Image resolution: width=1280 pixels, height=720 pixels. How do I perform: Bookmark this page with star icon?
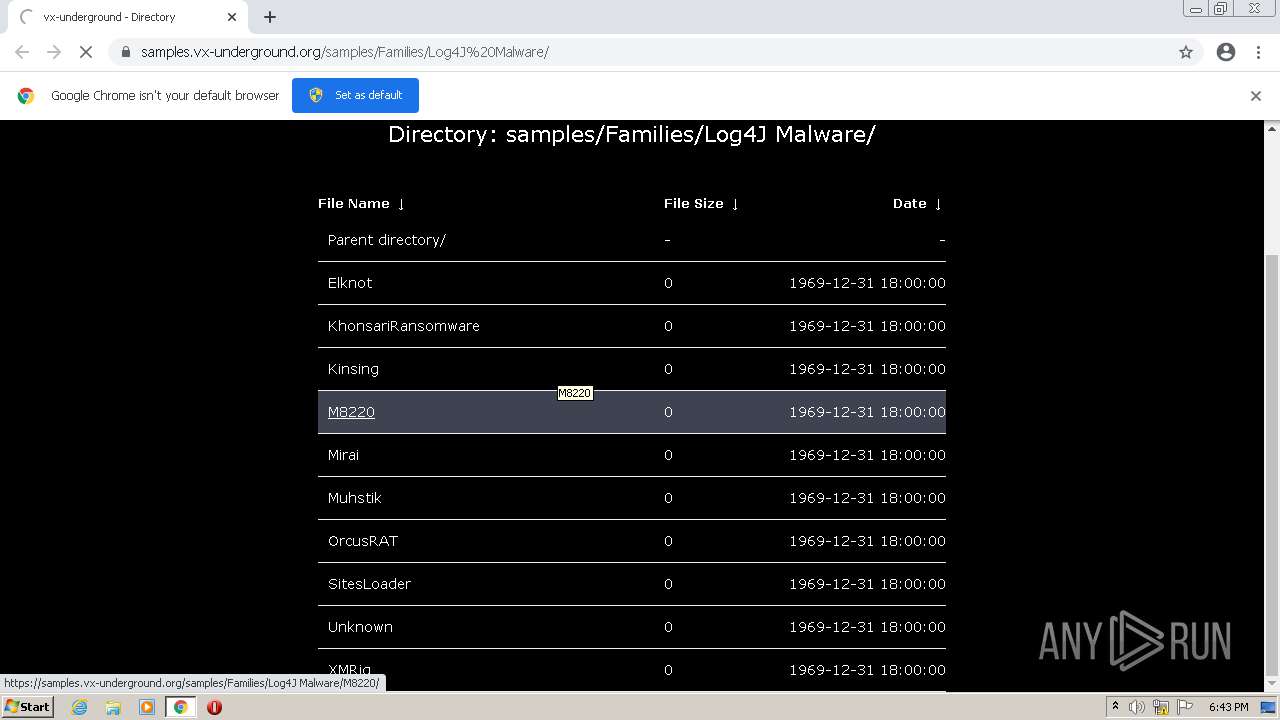[x=1186, y=52]
